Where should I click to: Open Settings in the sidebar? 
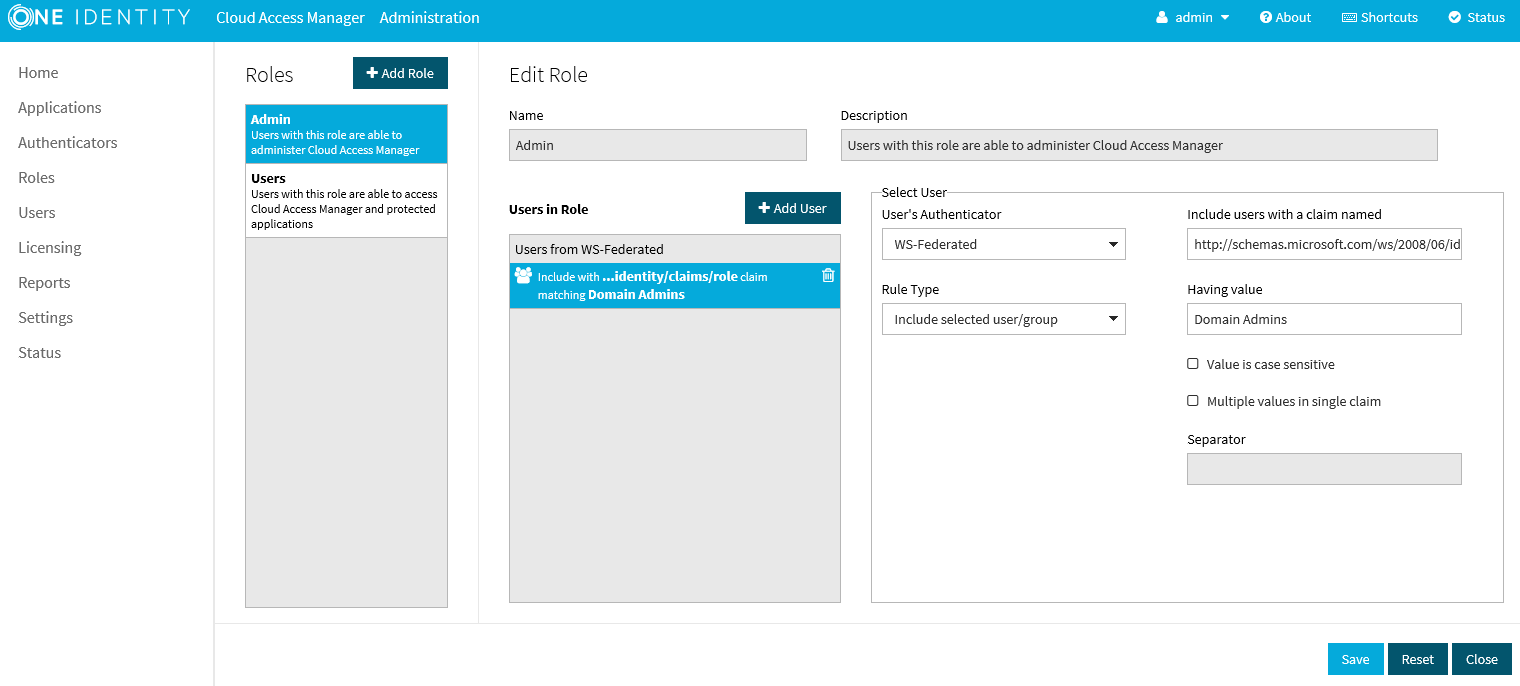[46, 317]
